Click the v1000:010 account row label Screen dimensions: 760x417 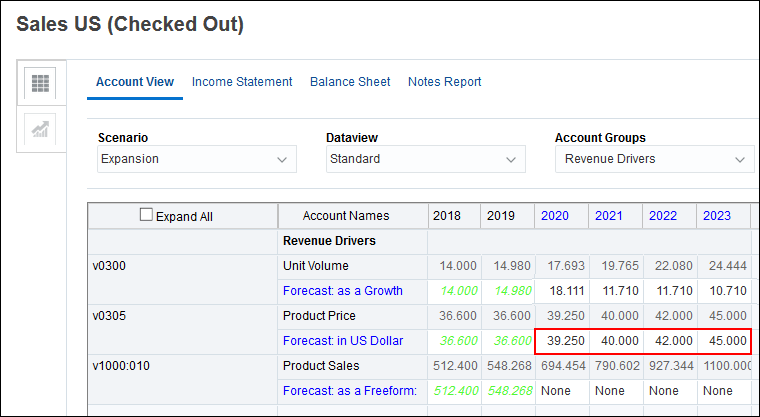121,366
